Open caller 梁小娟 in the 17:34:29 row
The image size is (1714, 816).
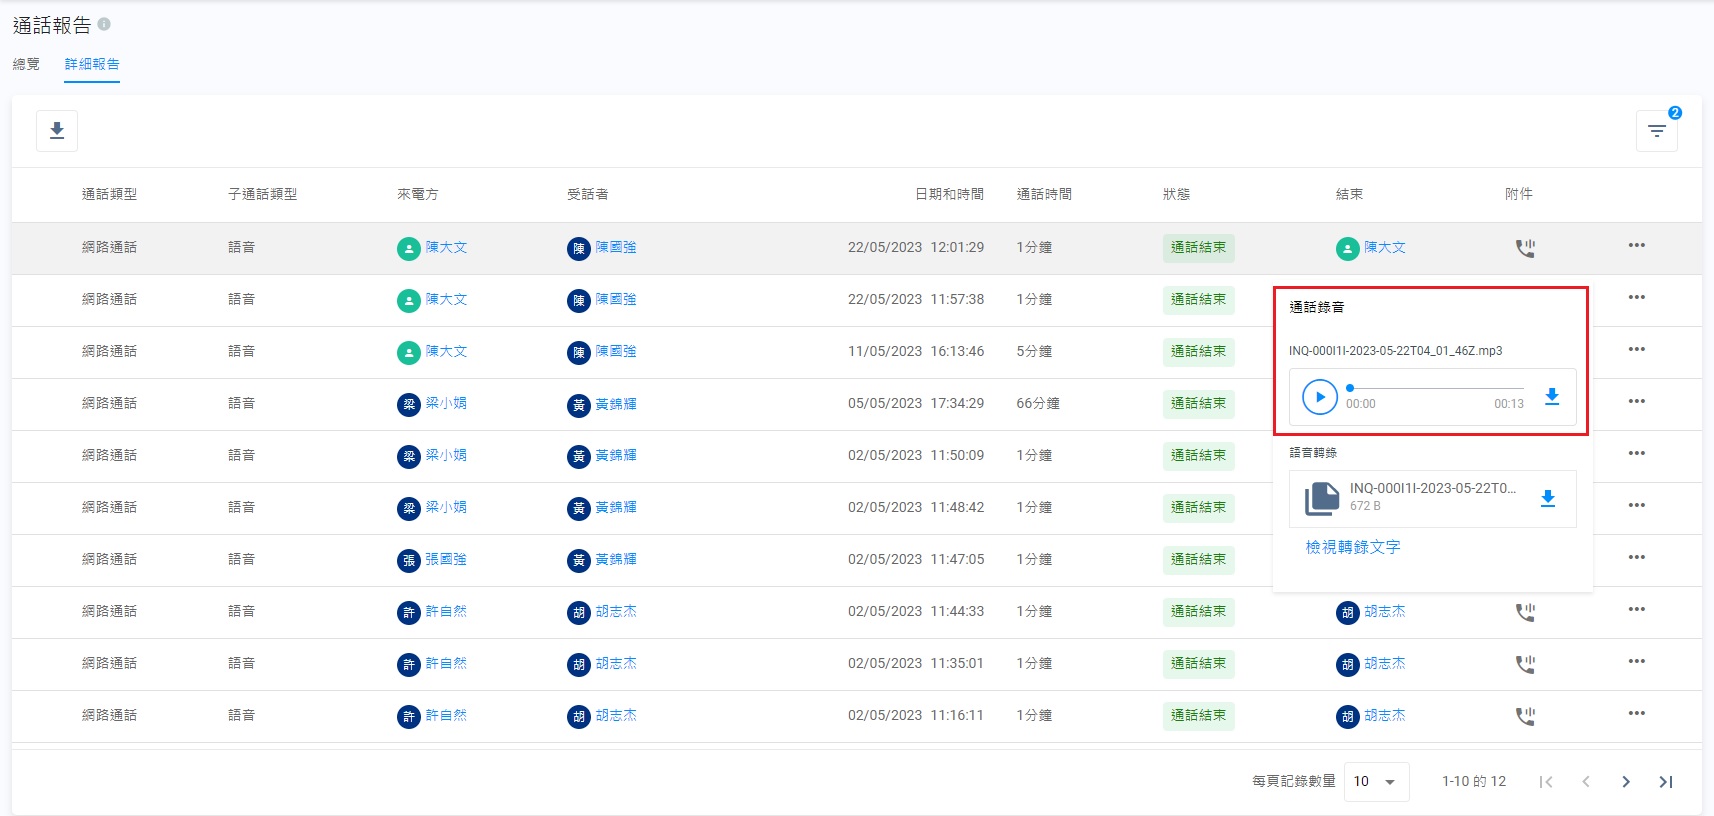click(445, 404)
